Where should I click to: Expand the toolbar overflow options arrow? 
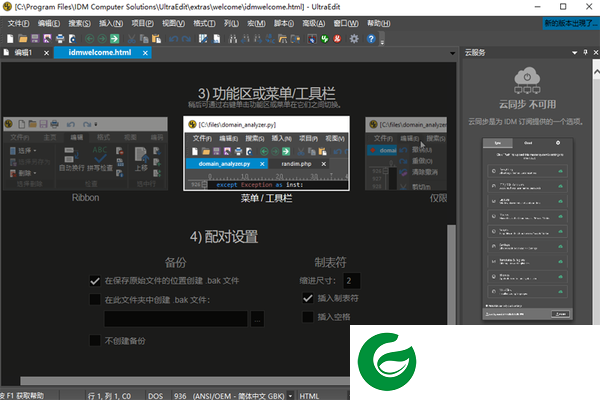(x=382, y=40)
